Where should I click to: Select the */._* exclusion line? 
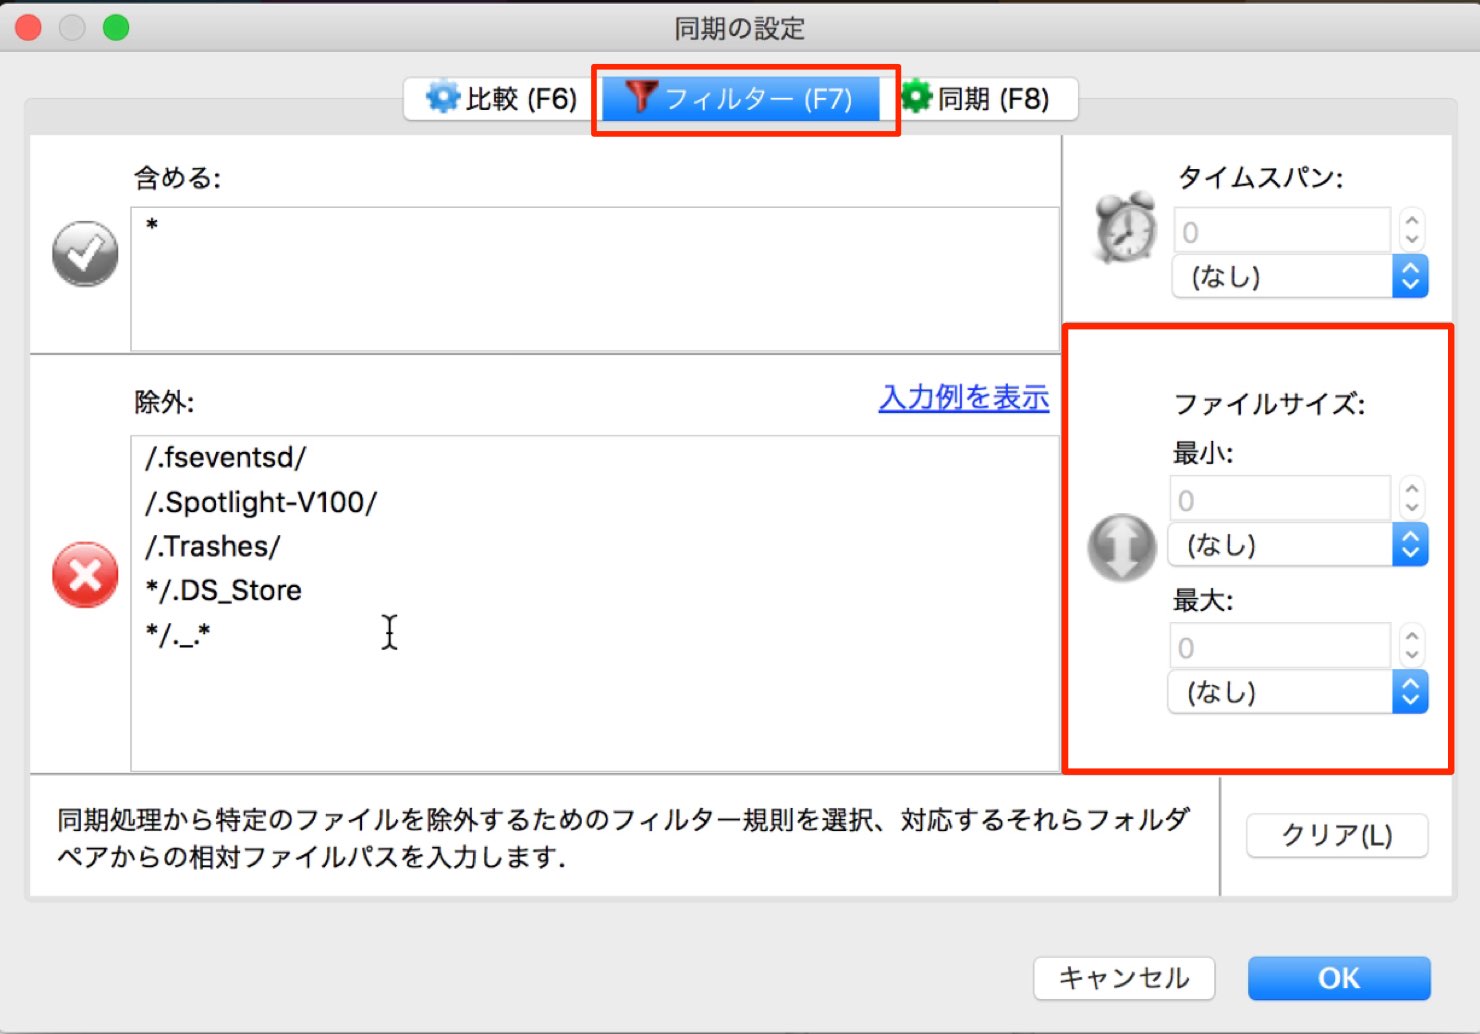coord(178,634)
